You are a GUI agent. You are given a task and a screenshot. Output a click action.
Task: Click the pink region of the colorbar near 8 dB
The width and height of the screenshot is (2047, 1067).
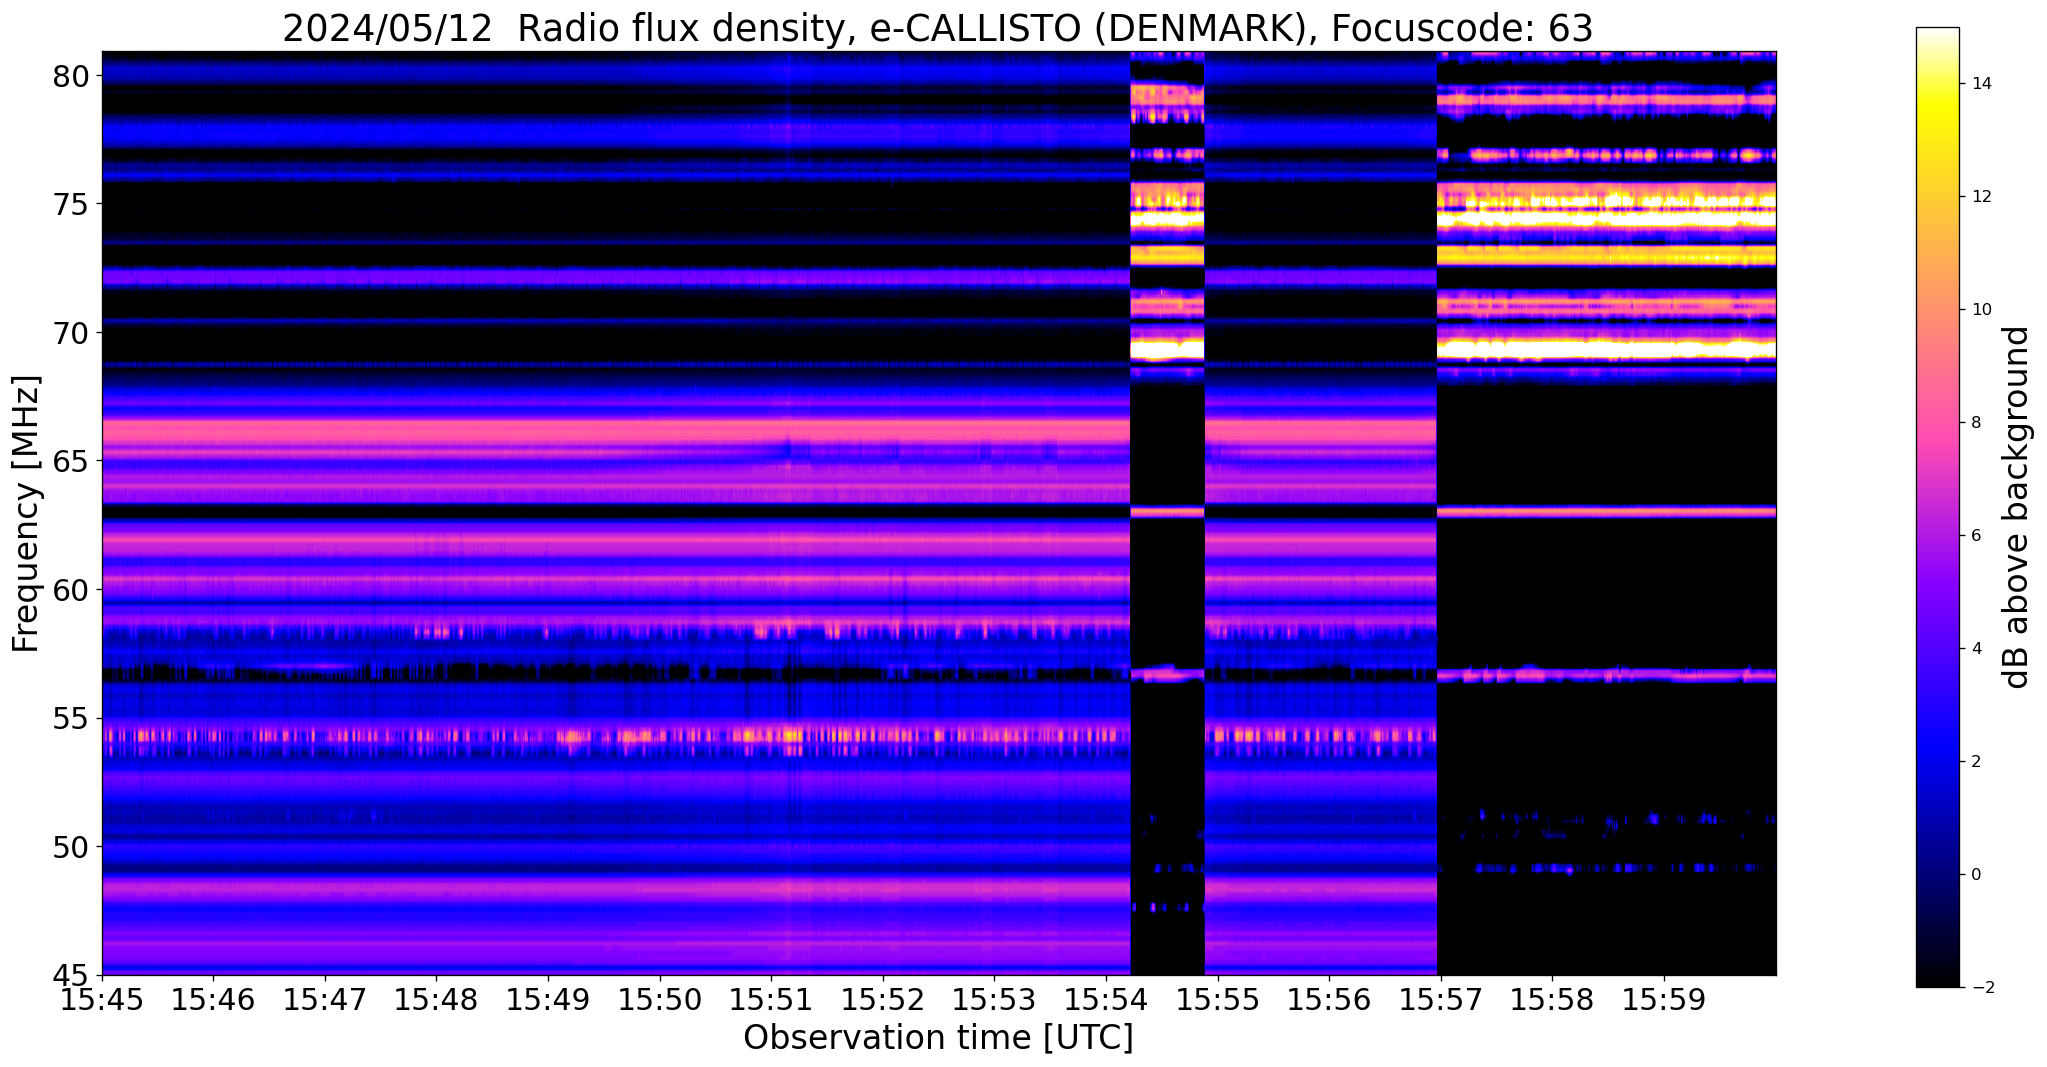coord(1937,423)
